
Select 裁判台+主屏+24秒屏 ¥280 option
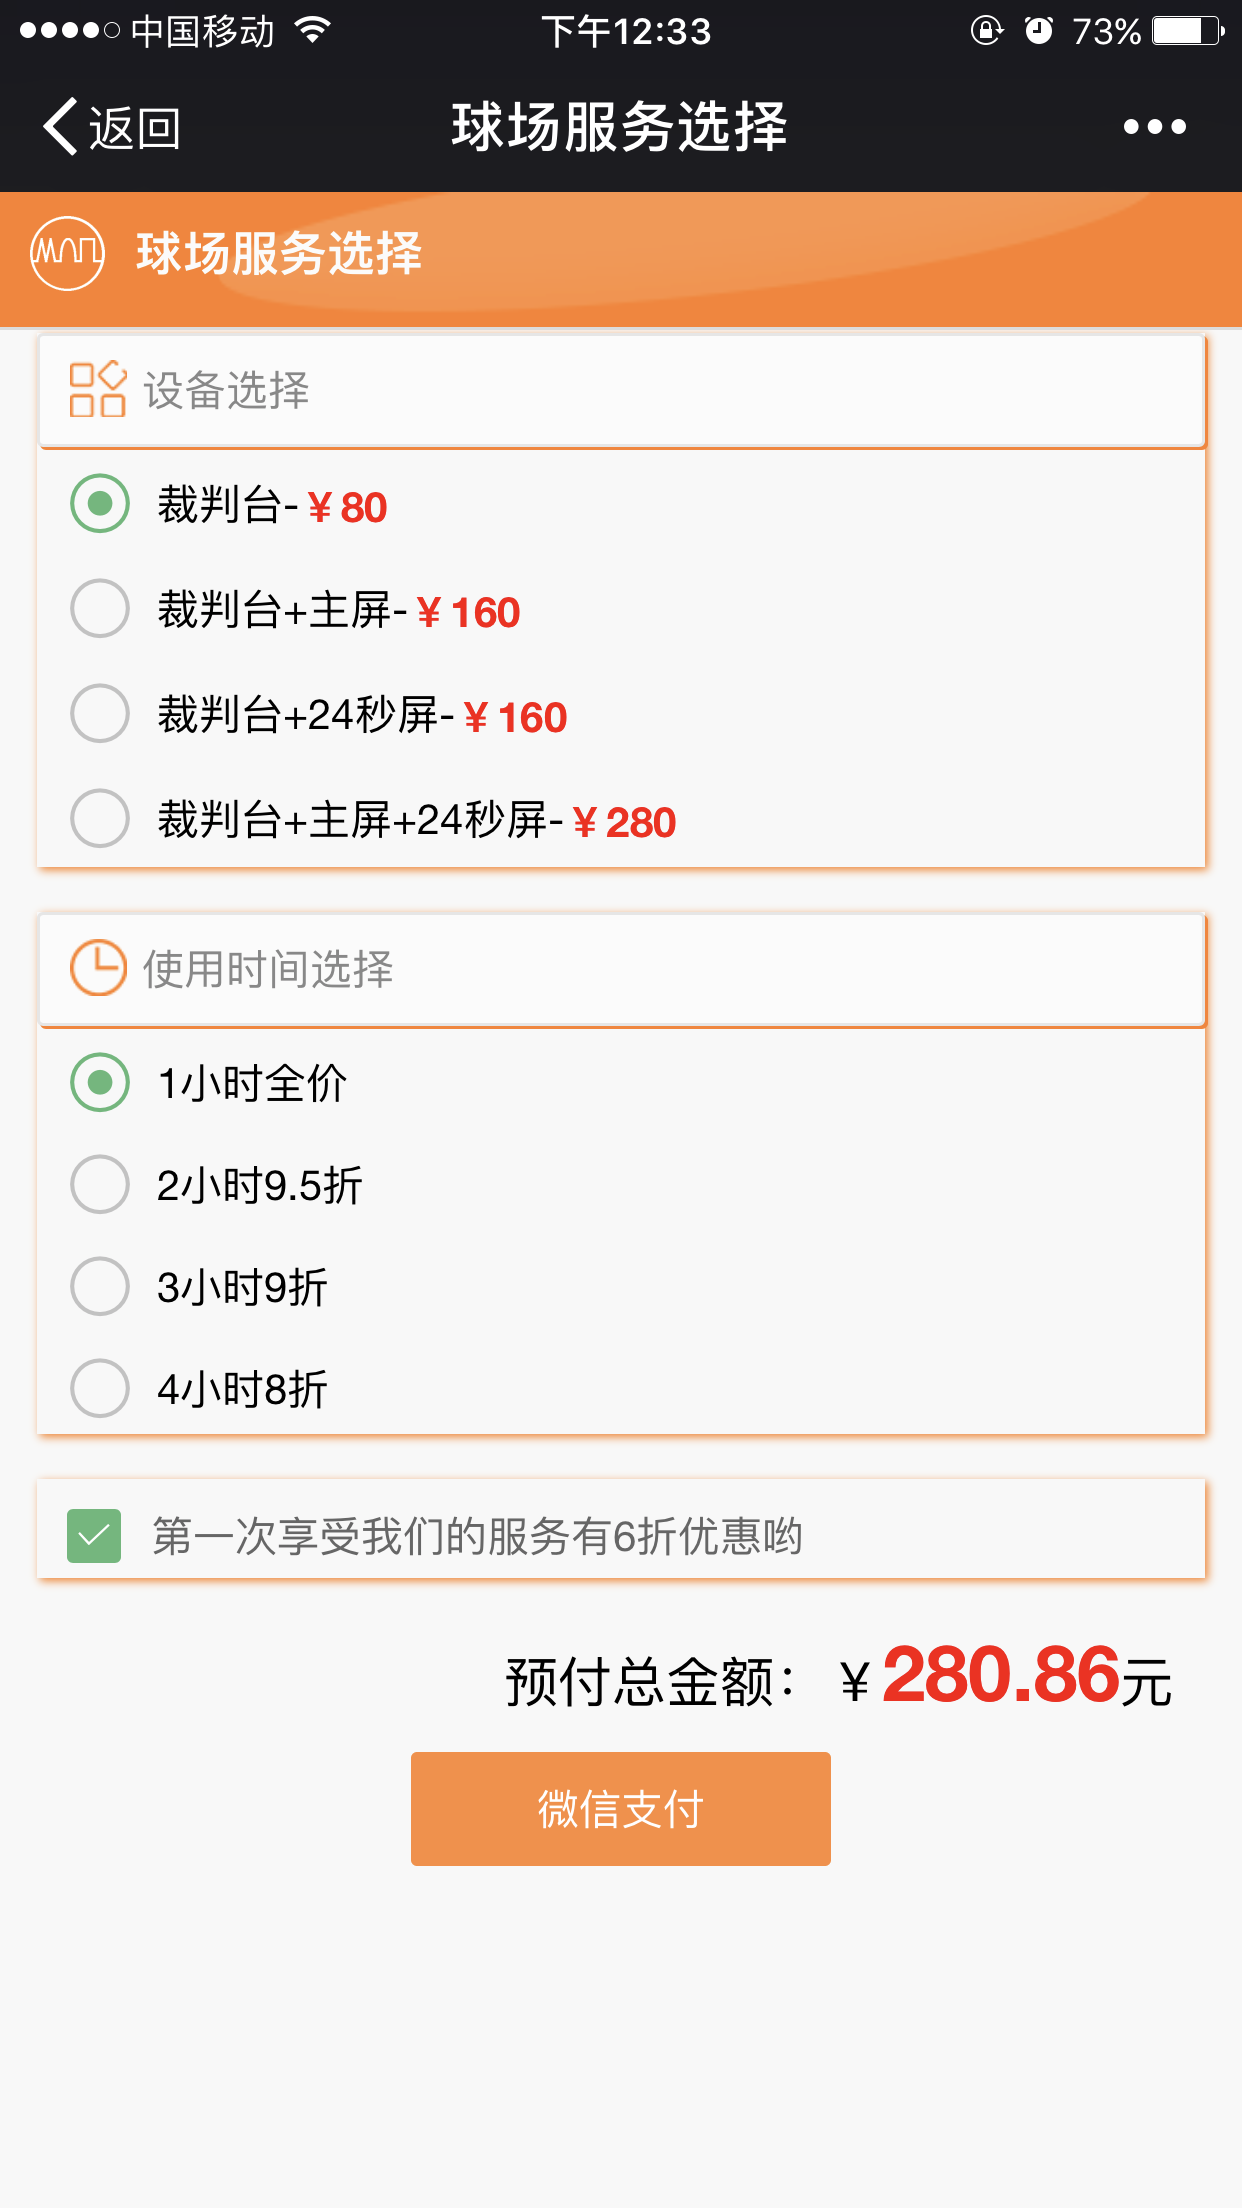pos(100,819)
